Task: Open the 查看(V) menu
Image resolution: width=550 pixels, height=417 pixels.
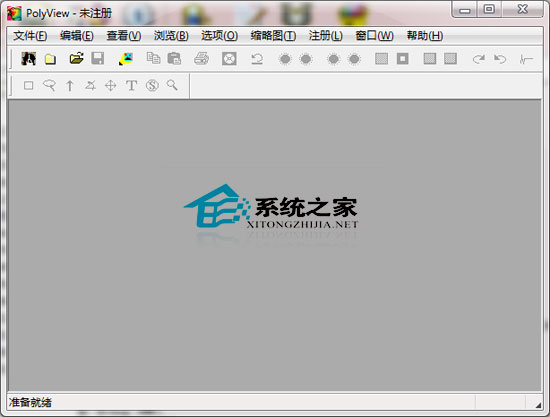Action: click(x=124, y=35)
